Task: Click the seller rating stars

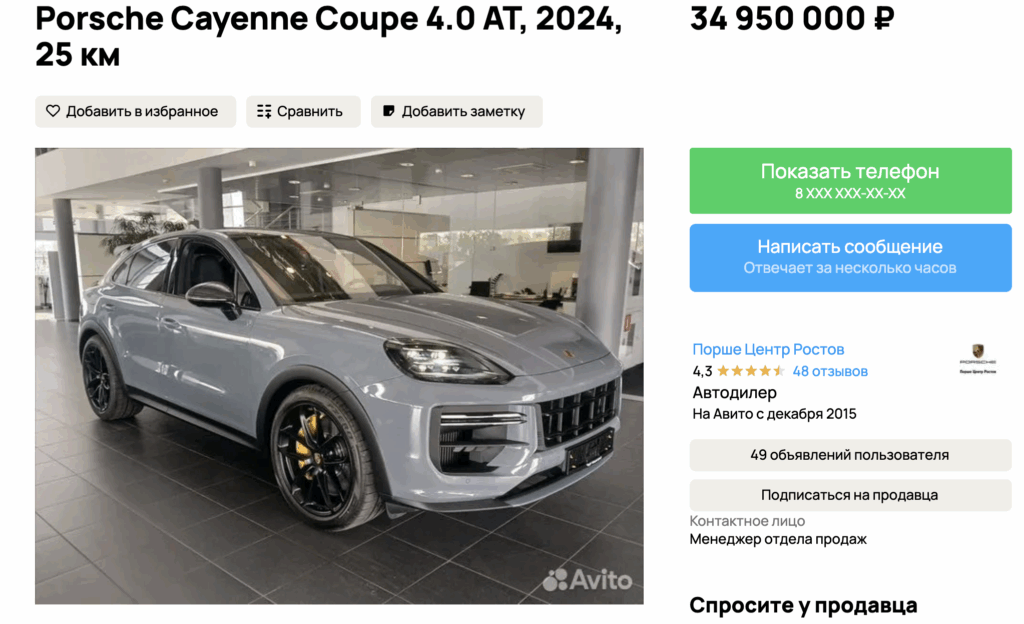Action: [x=750, y=371]
